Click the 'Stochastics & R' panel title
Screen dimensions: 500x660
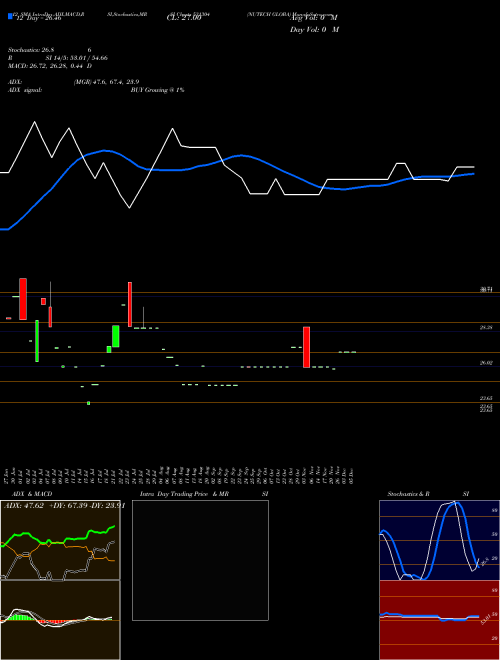408,494
